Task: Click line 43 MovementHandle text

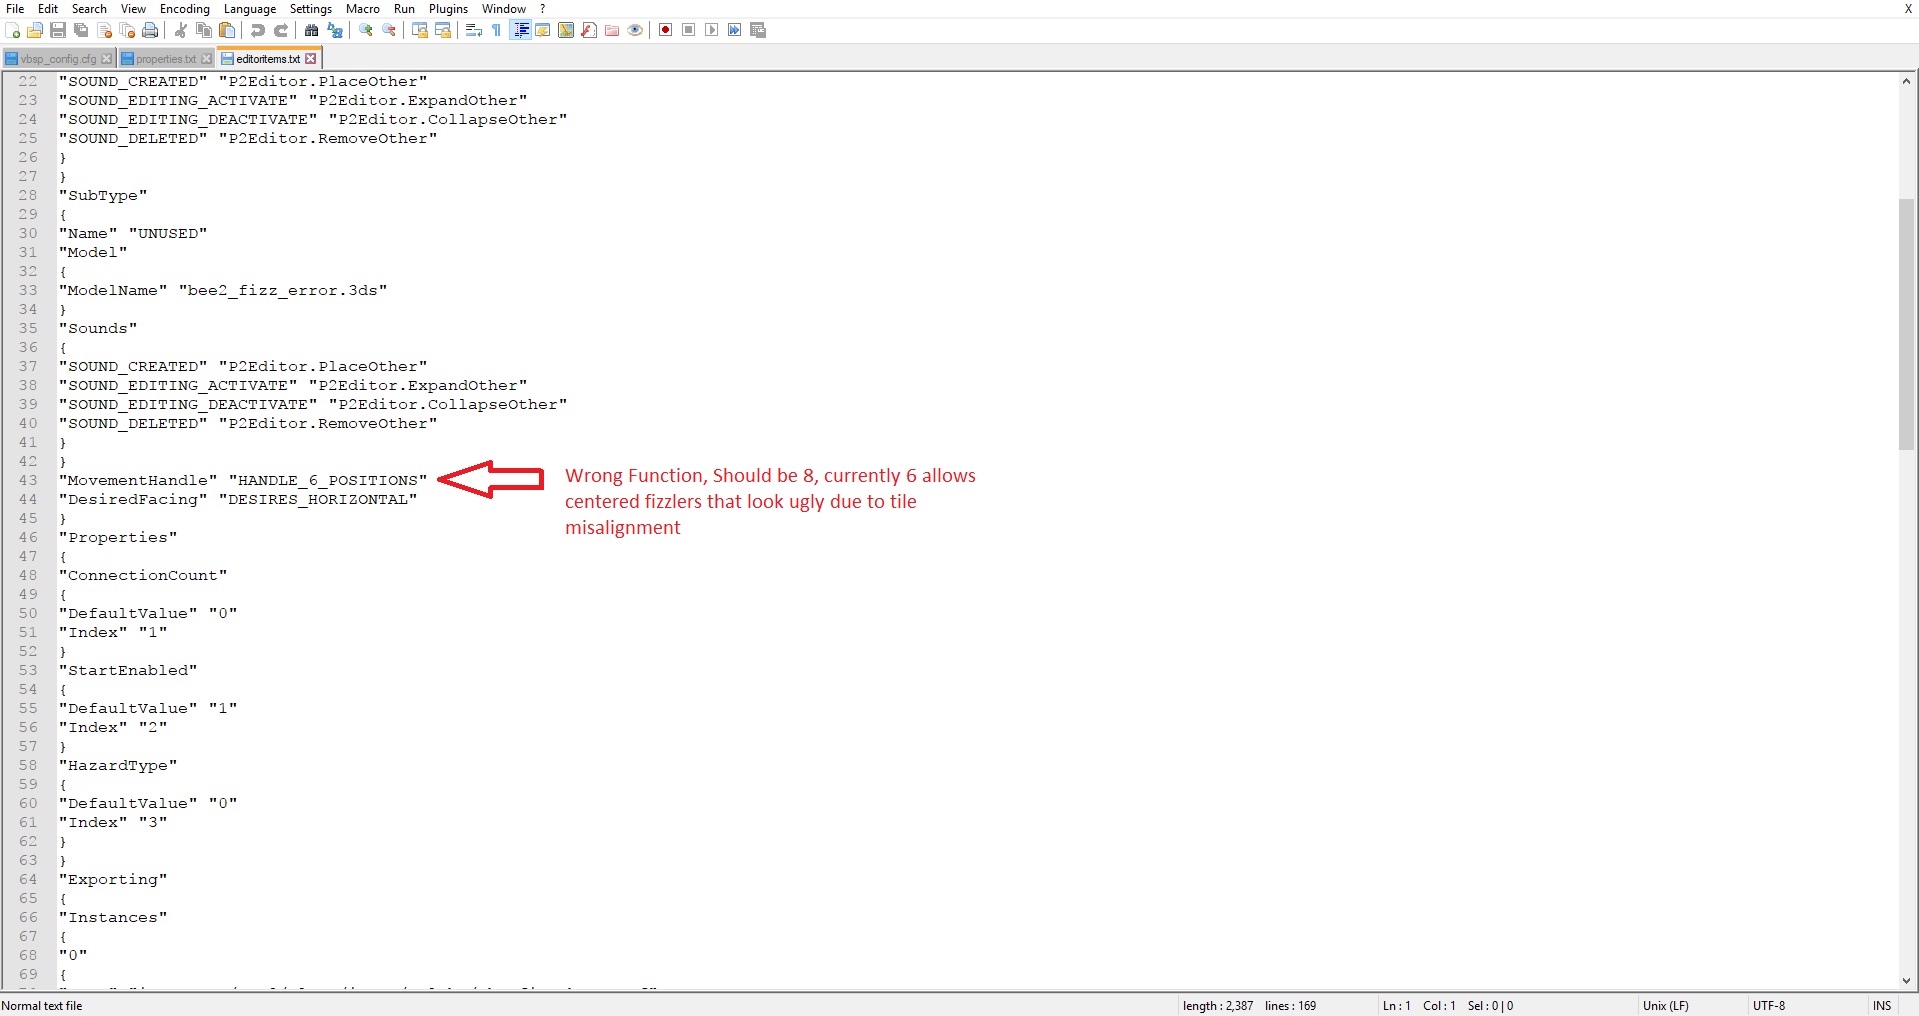Action: [138, 481]
